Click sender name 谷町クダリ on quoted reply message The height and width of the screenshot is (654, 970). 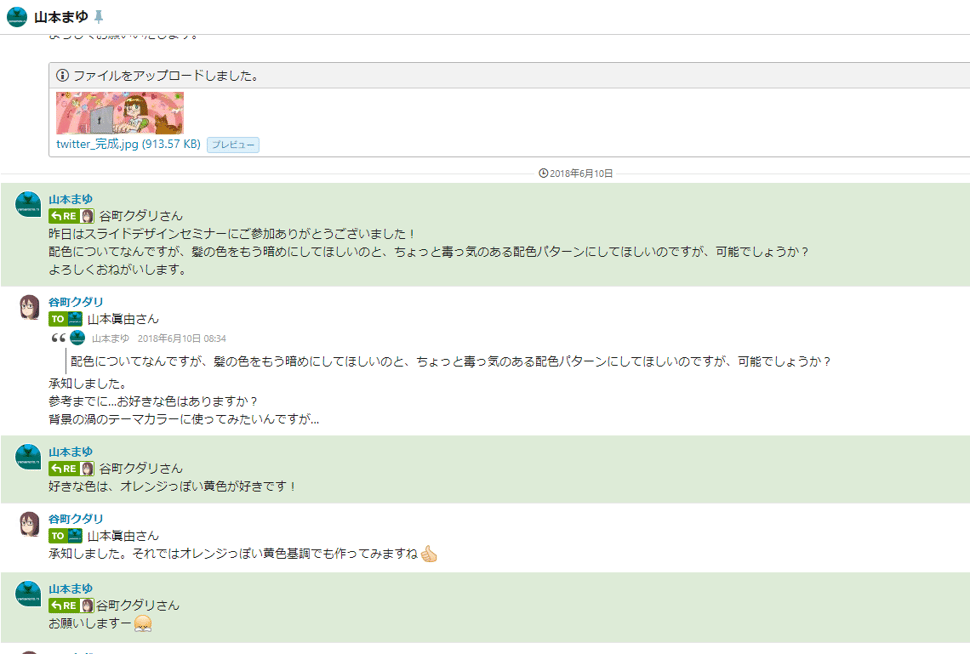click(76, 302)
